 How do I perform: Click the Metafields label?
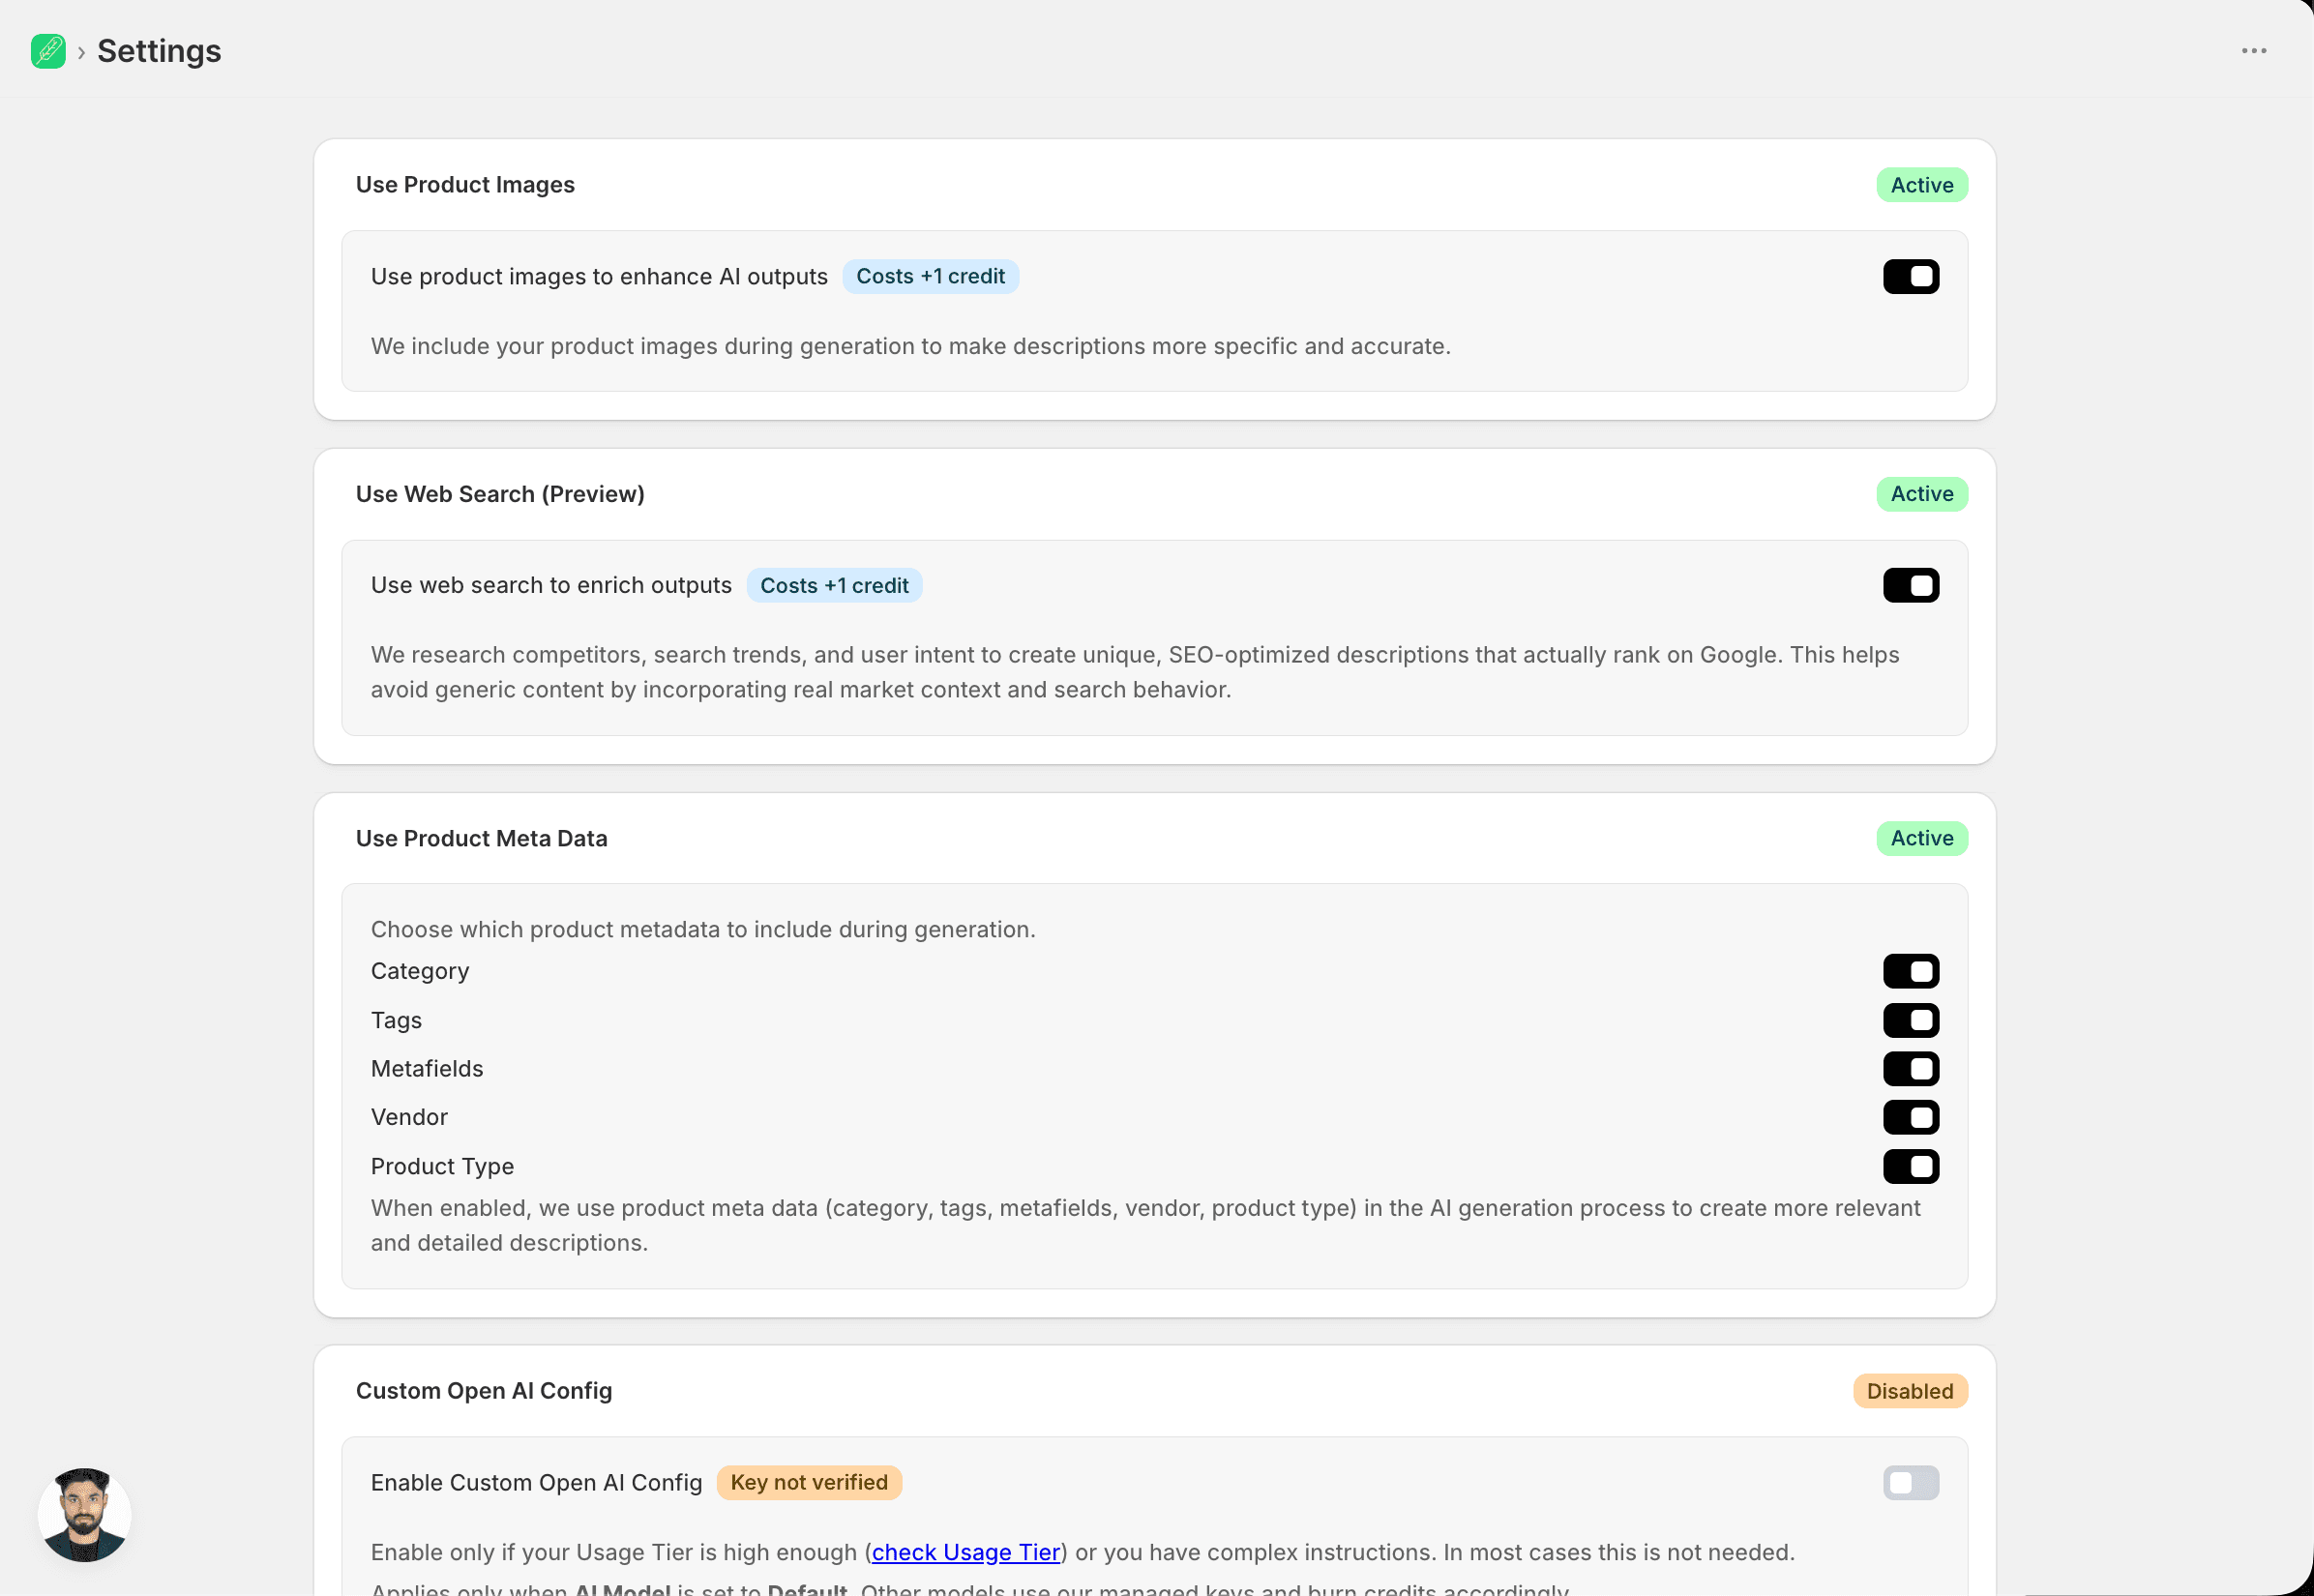(x=427, y=1068)
